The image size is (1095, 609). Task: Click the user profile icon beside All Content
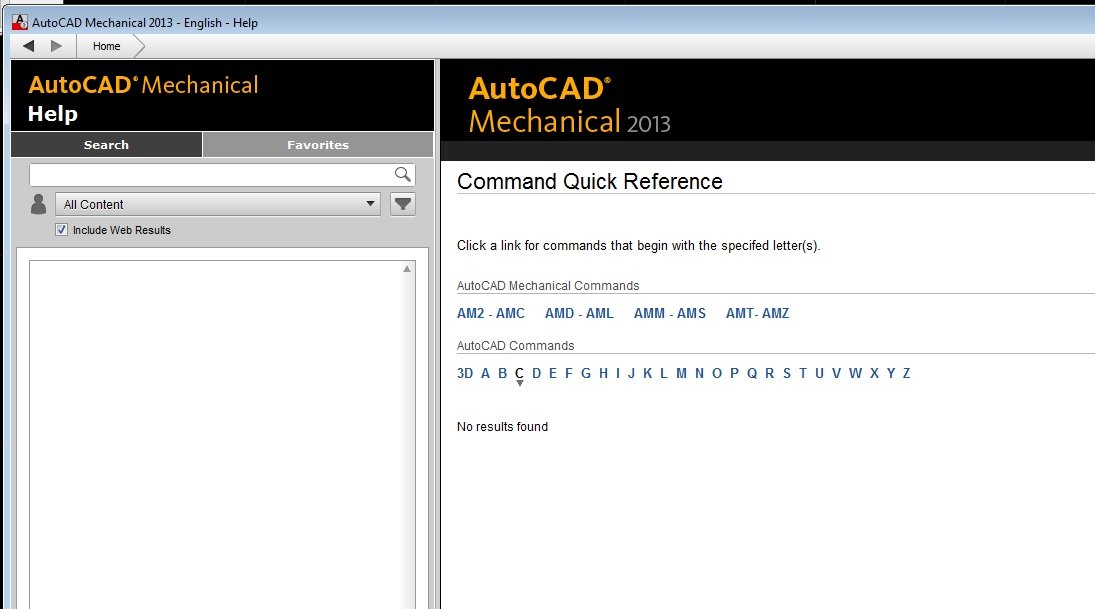click(x=38, y=204)
